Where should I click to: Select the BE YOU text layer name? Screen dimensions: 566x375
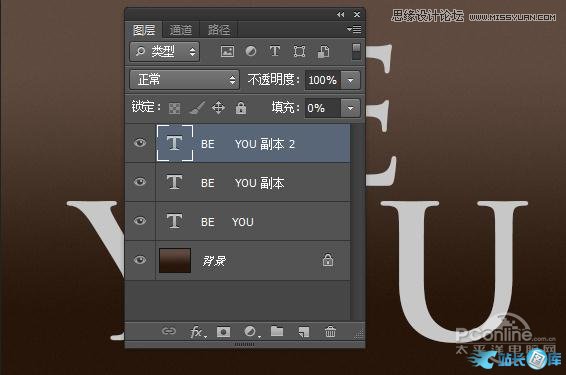tap(227, 222)
